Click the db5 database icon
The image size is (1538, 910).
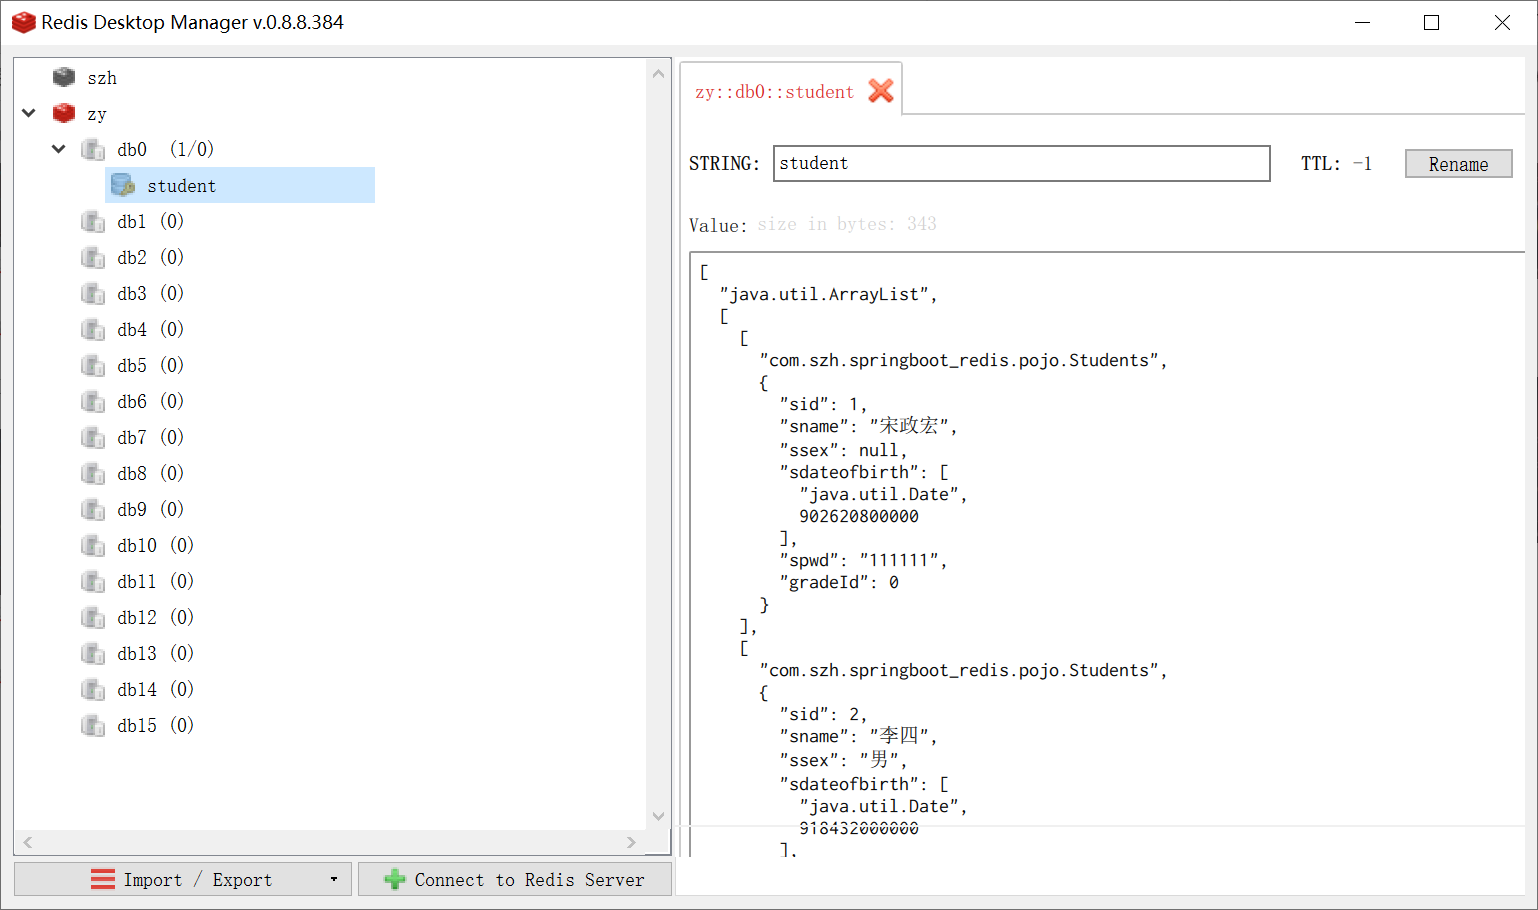93,365
